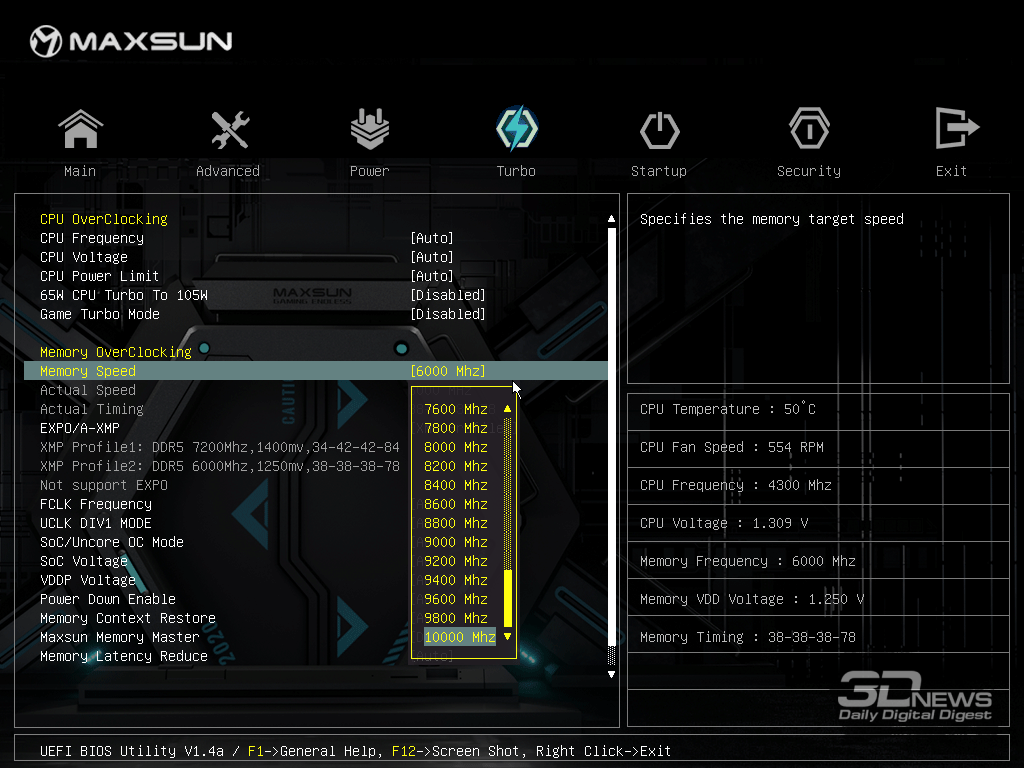The height and width of the screenshot is (768, 1024).
Task: Click the CPU Temperature 50°C readout
Action: [x=728, y=409]
